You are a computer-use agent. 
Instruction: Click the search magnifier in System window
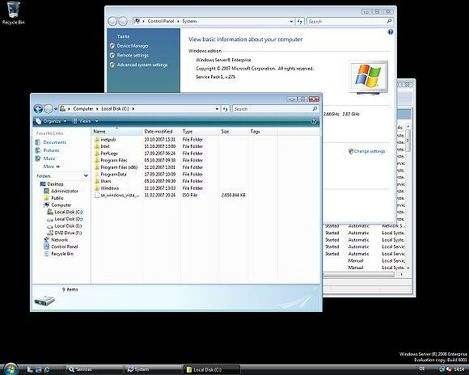pos(389,21)
